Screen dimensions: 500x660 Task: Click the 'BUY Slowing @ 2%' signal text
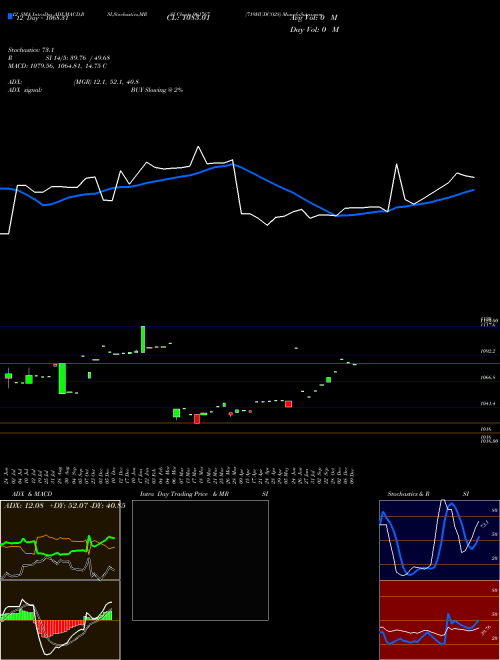(x=157, y=90)
